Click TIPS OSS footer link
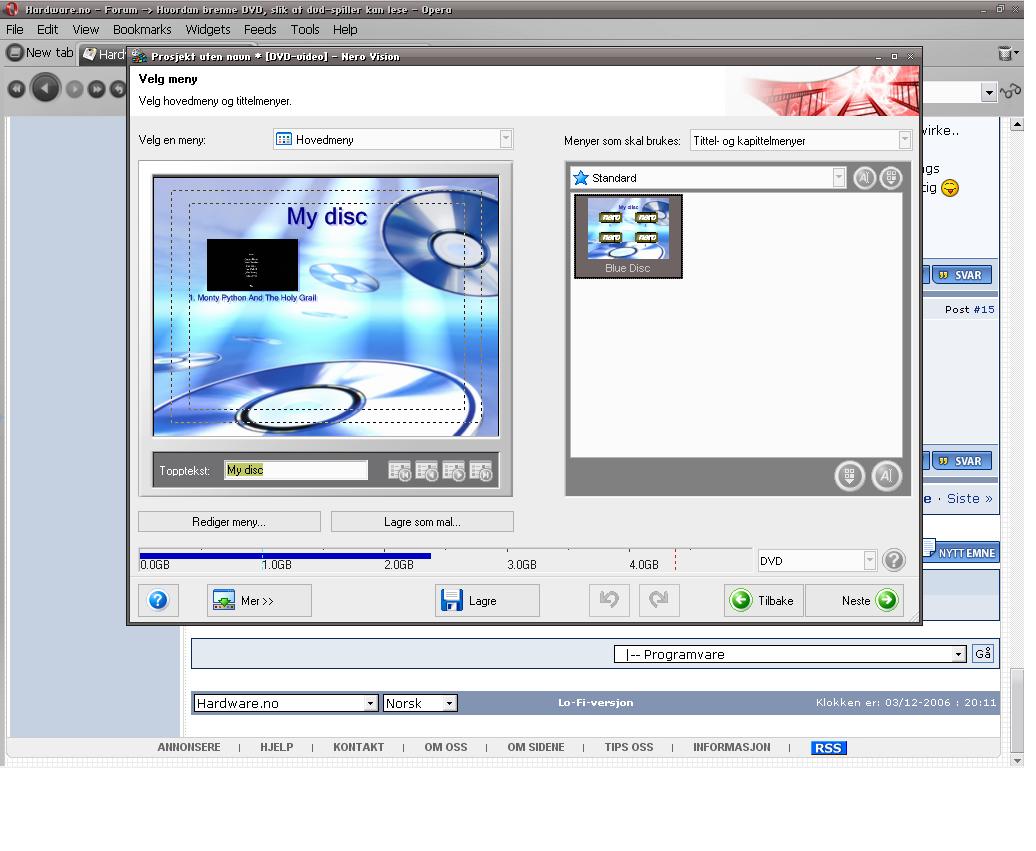 click(x=629, y=747)
